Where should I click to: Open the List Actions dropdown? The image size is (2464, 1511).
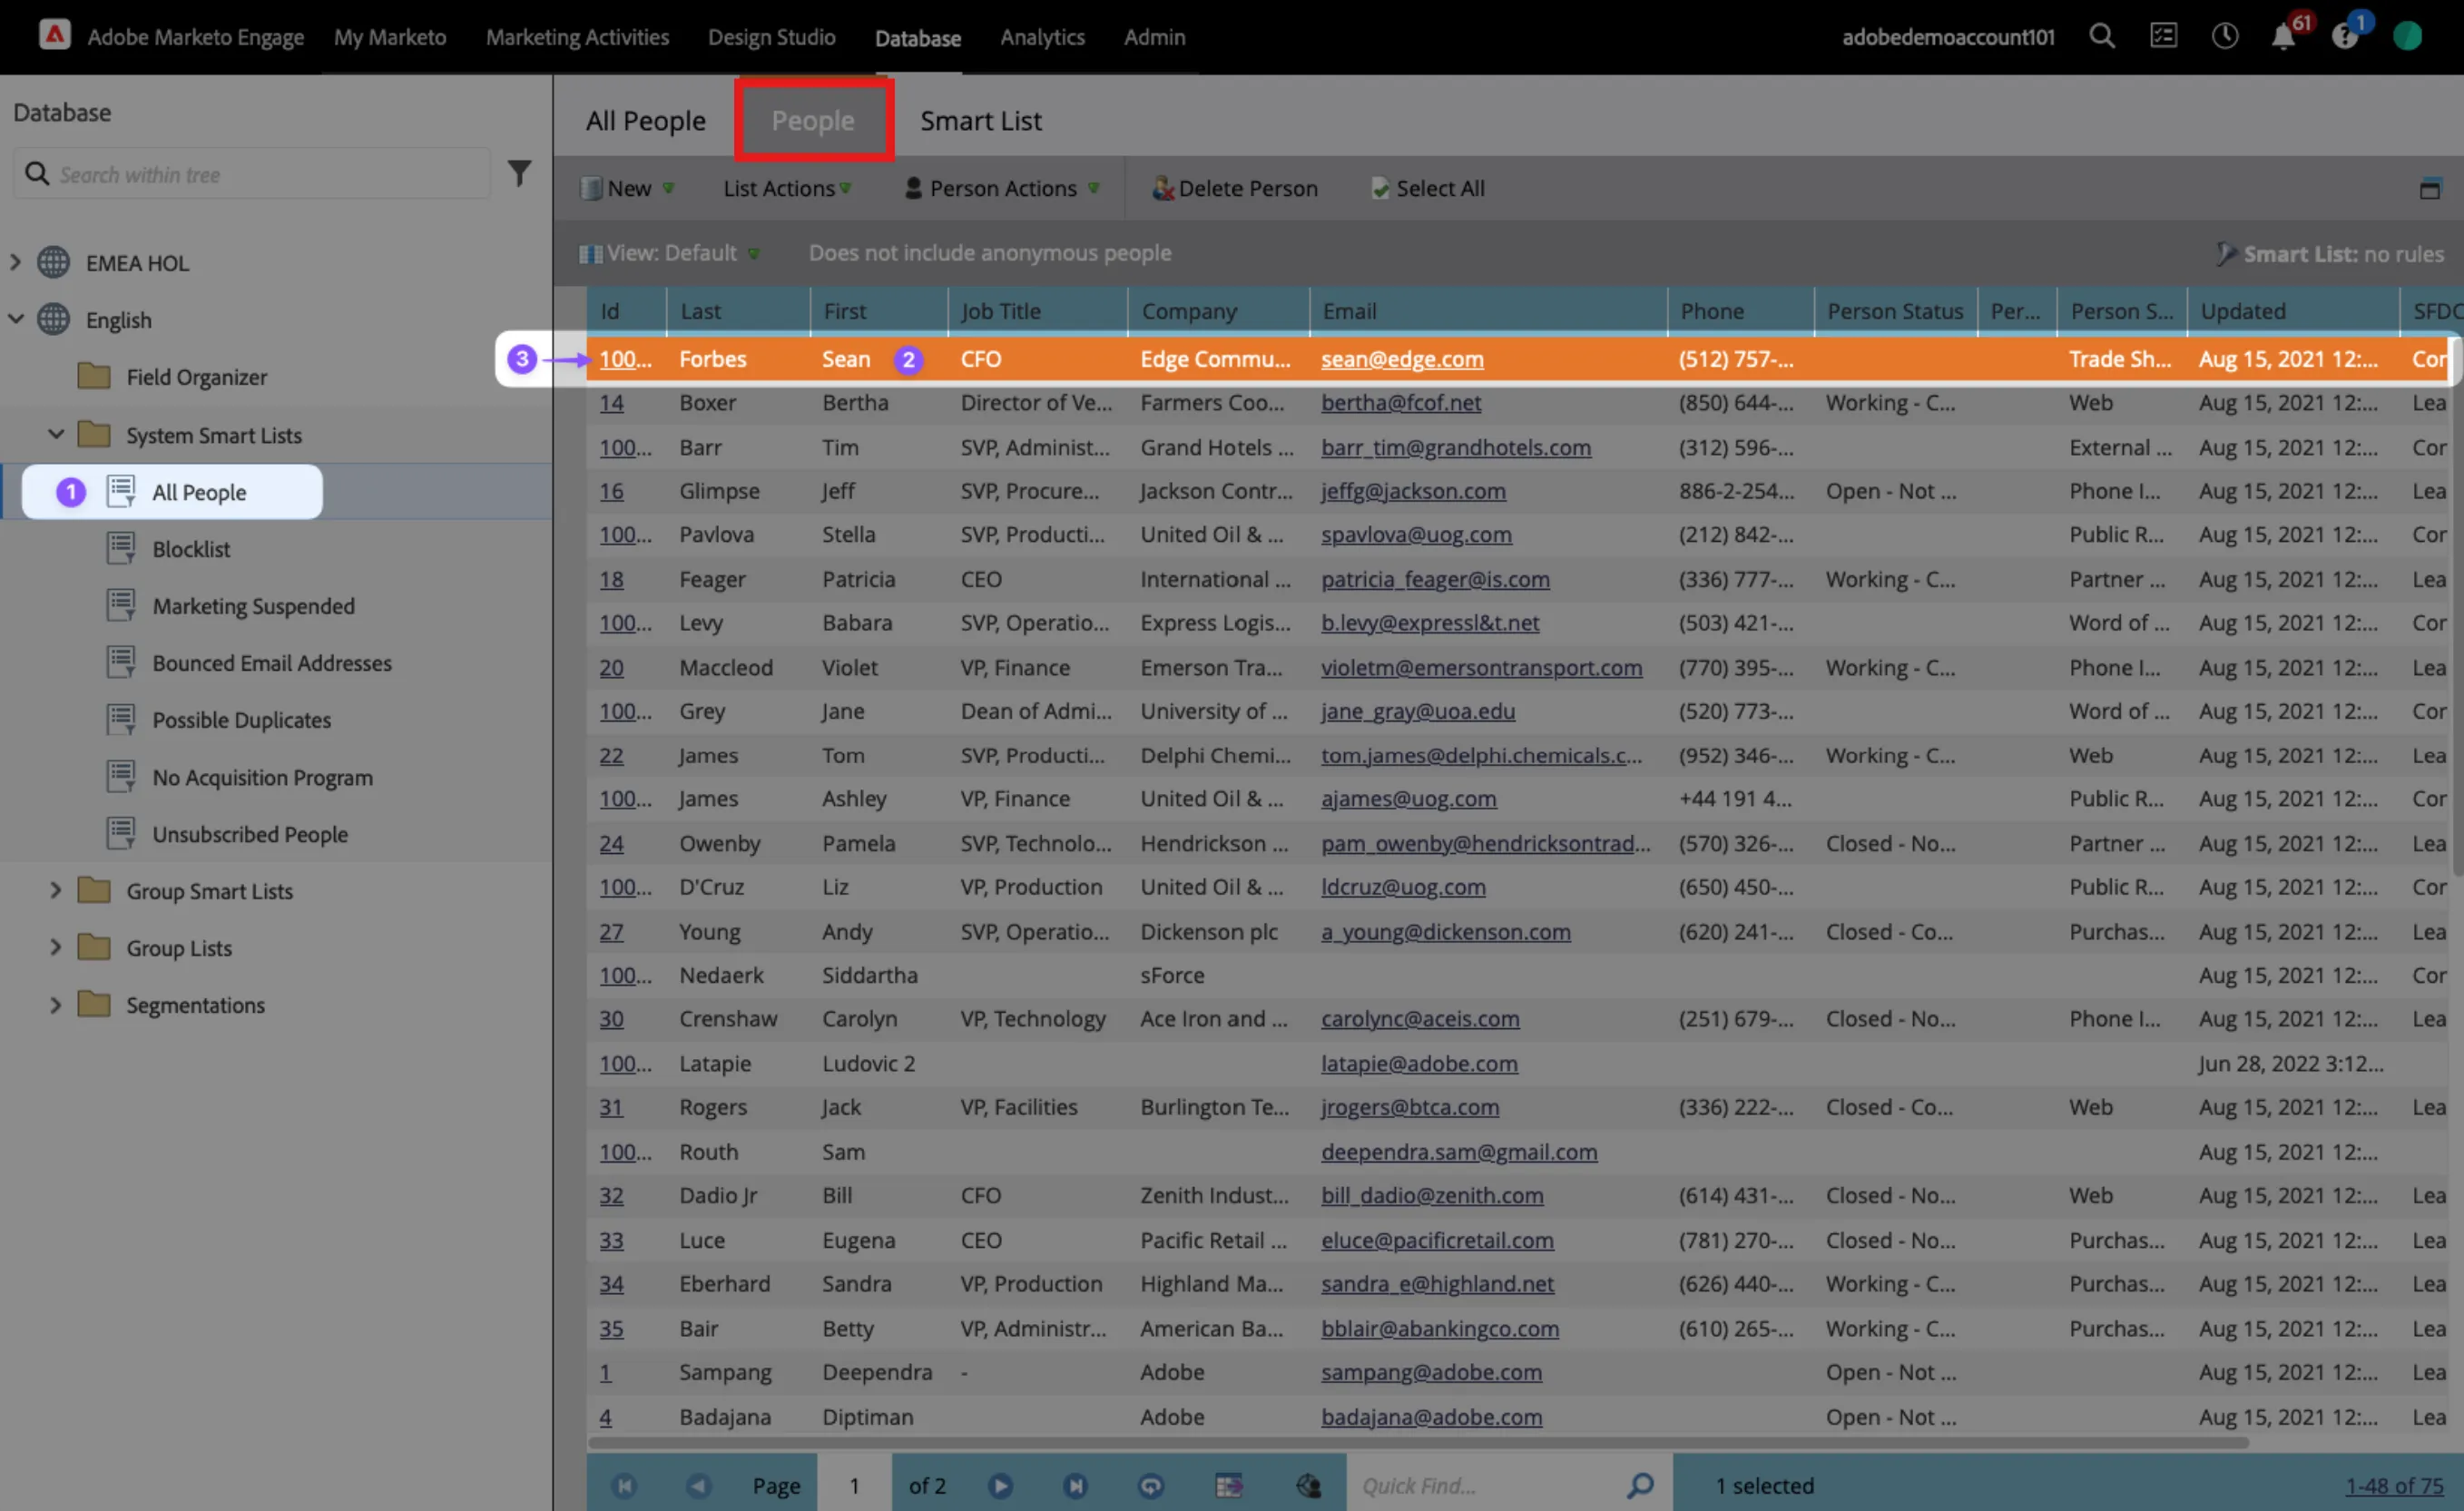787,188
